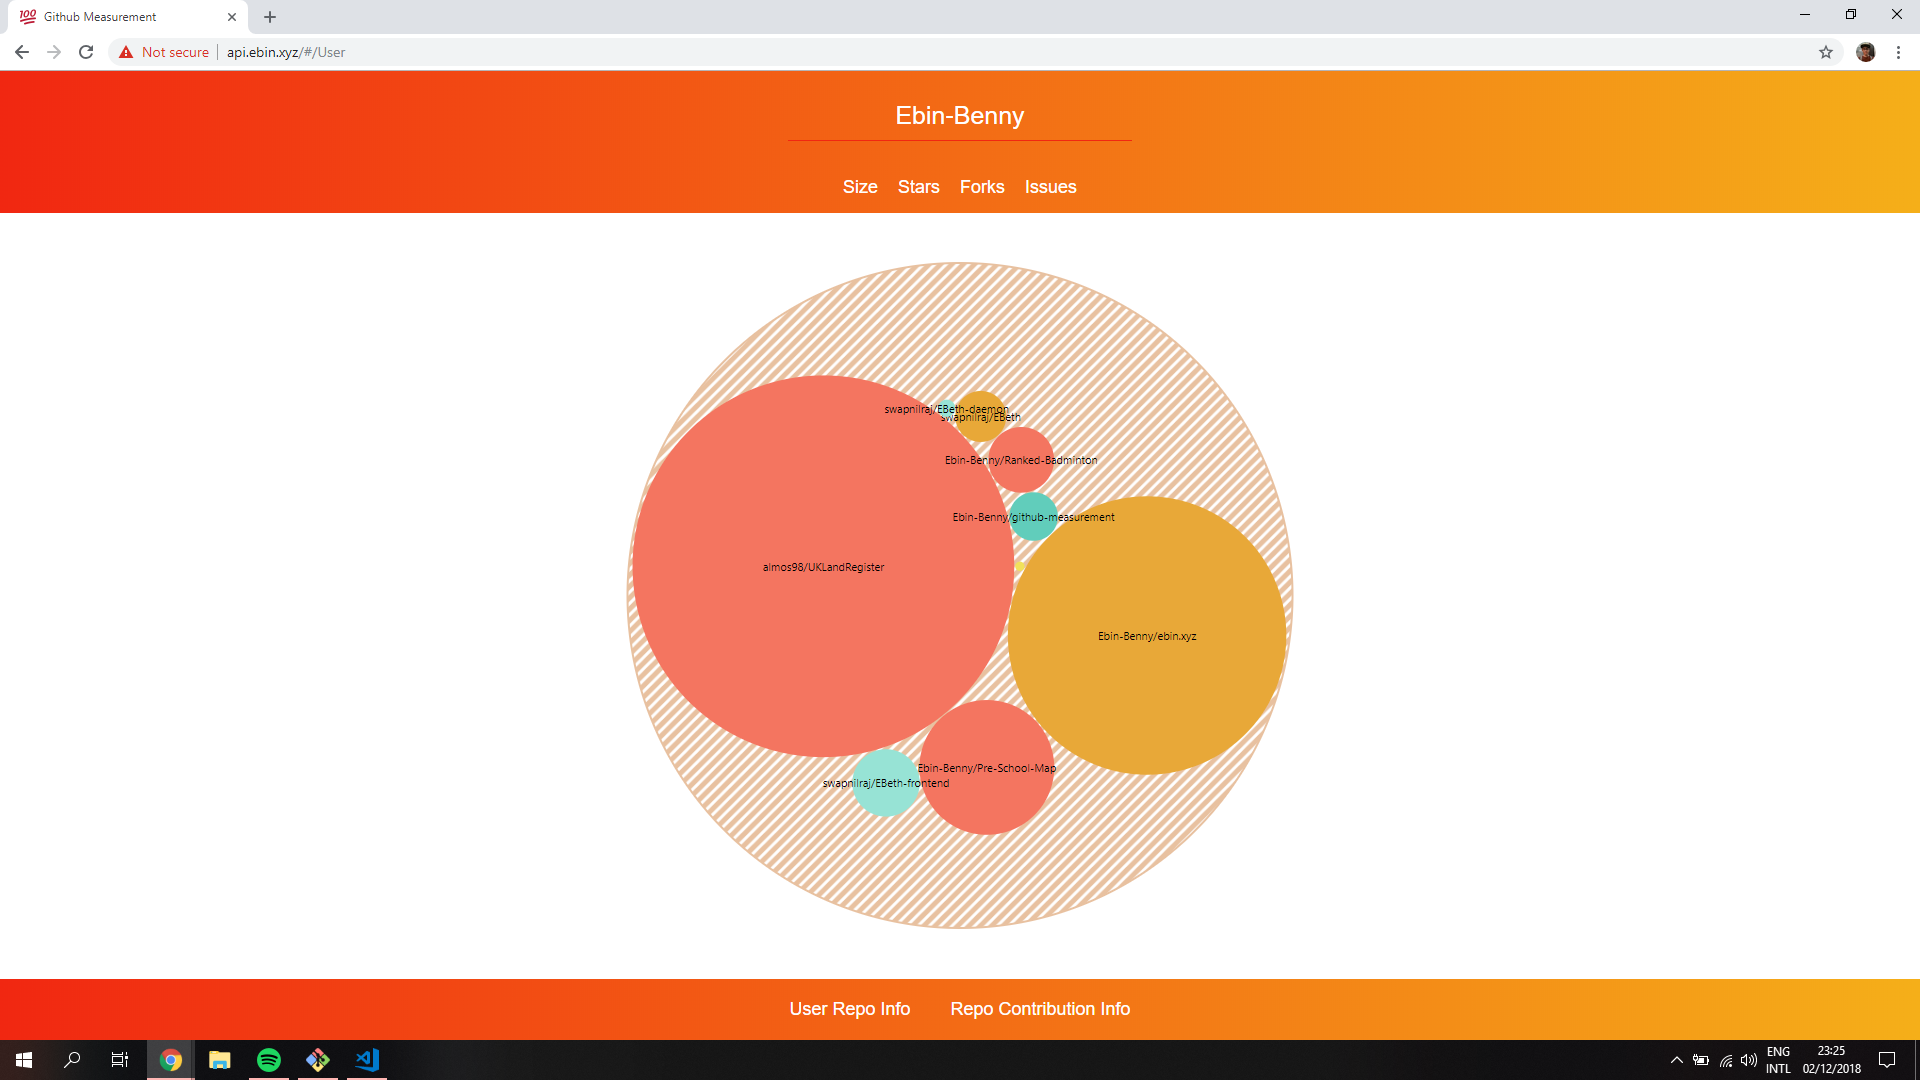Reload the current page

pyautogui.click(x=86, y=52)
